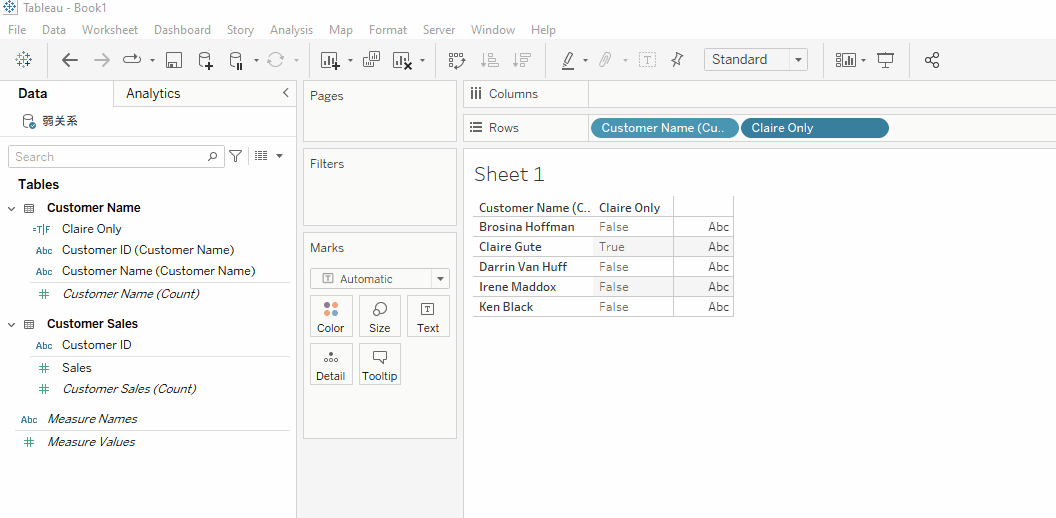The image size is (1056, 518).
Task: Click the Highlight pen icon
Action: click(x=568, y=60)
